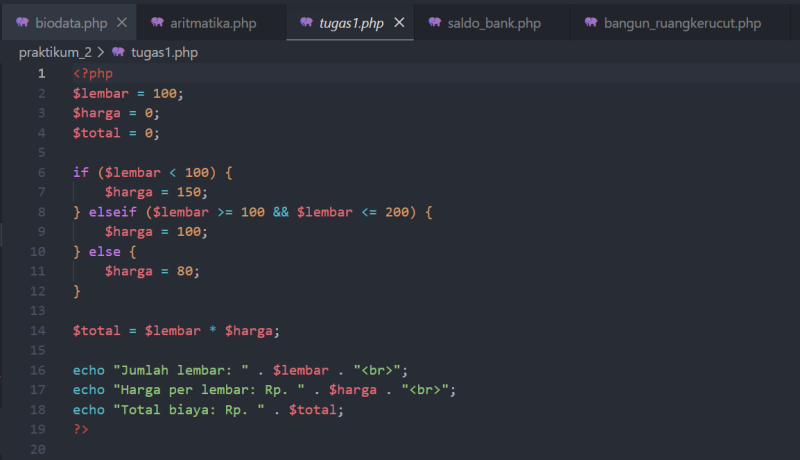This screenshot has height=460, width=800.
Task: Close the biodata.php tab
Action: pos(122,22)
